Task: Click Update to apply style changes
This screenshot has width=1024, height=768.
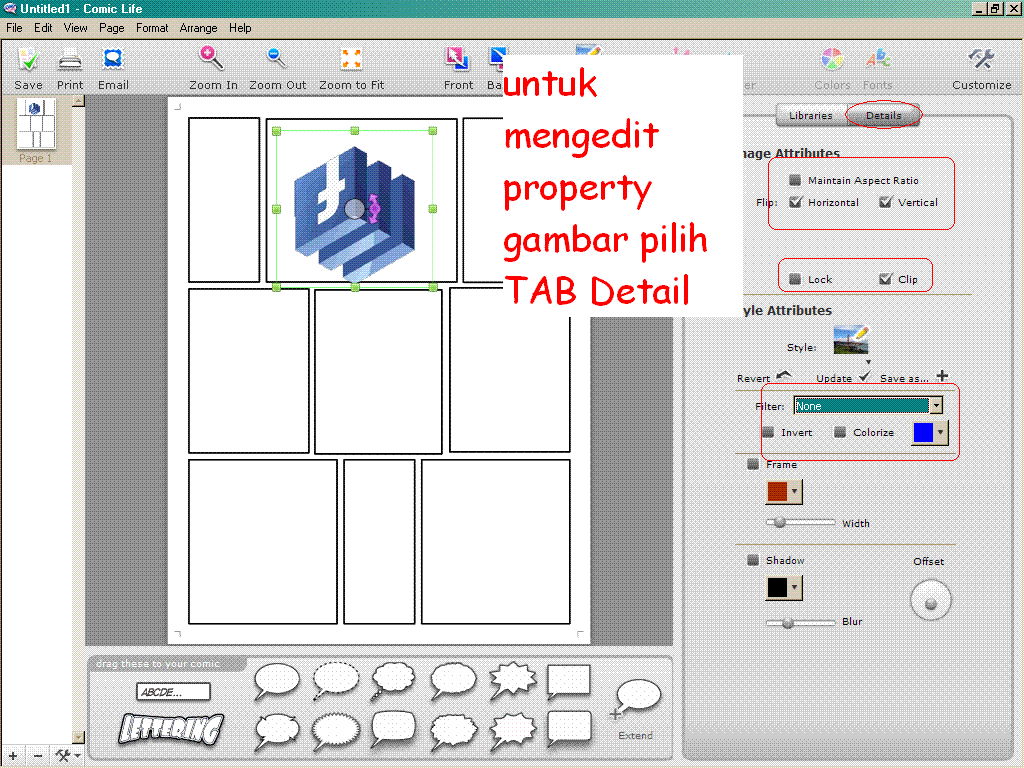Action: (843, 377)
